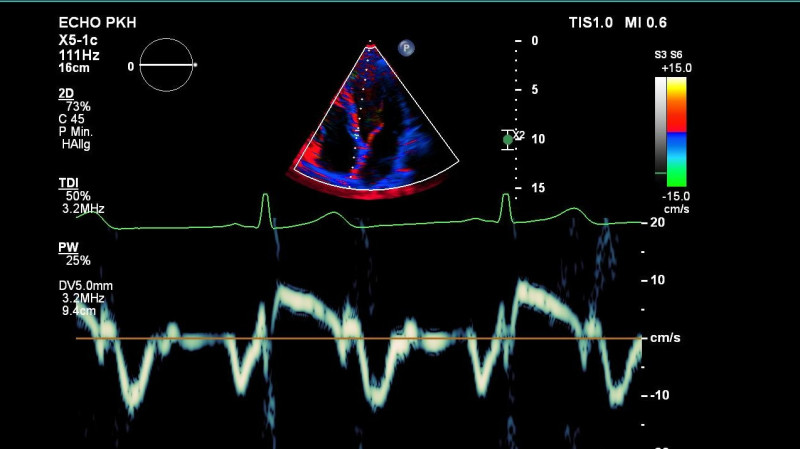Click the color Doppler velocity scale bar
Screen dimensions: 800x449
click(x=677, y=132)
